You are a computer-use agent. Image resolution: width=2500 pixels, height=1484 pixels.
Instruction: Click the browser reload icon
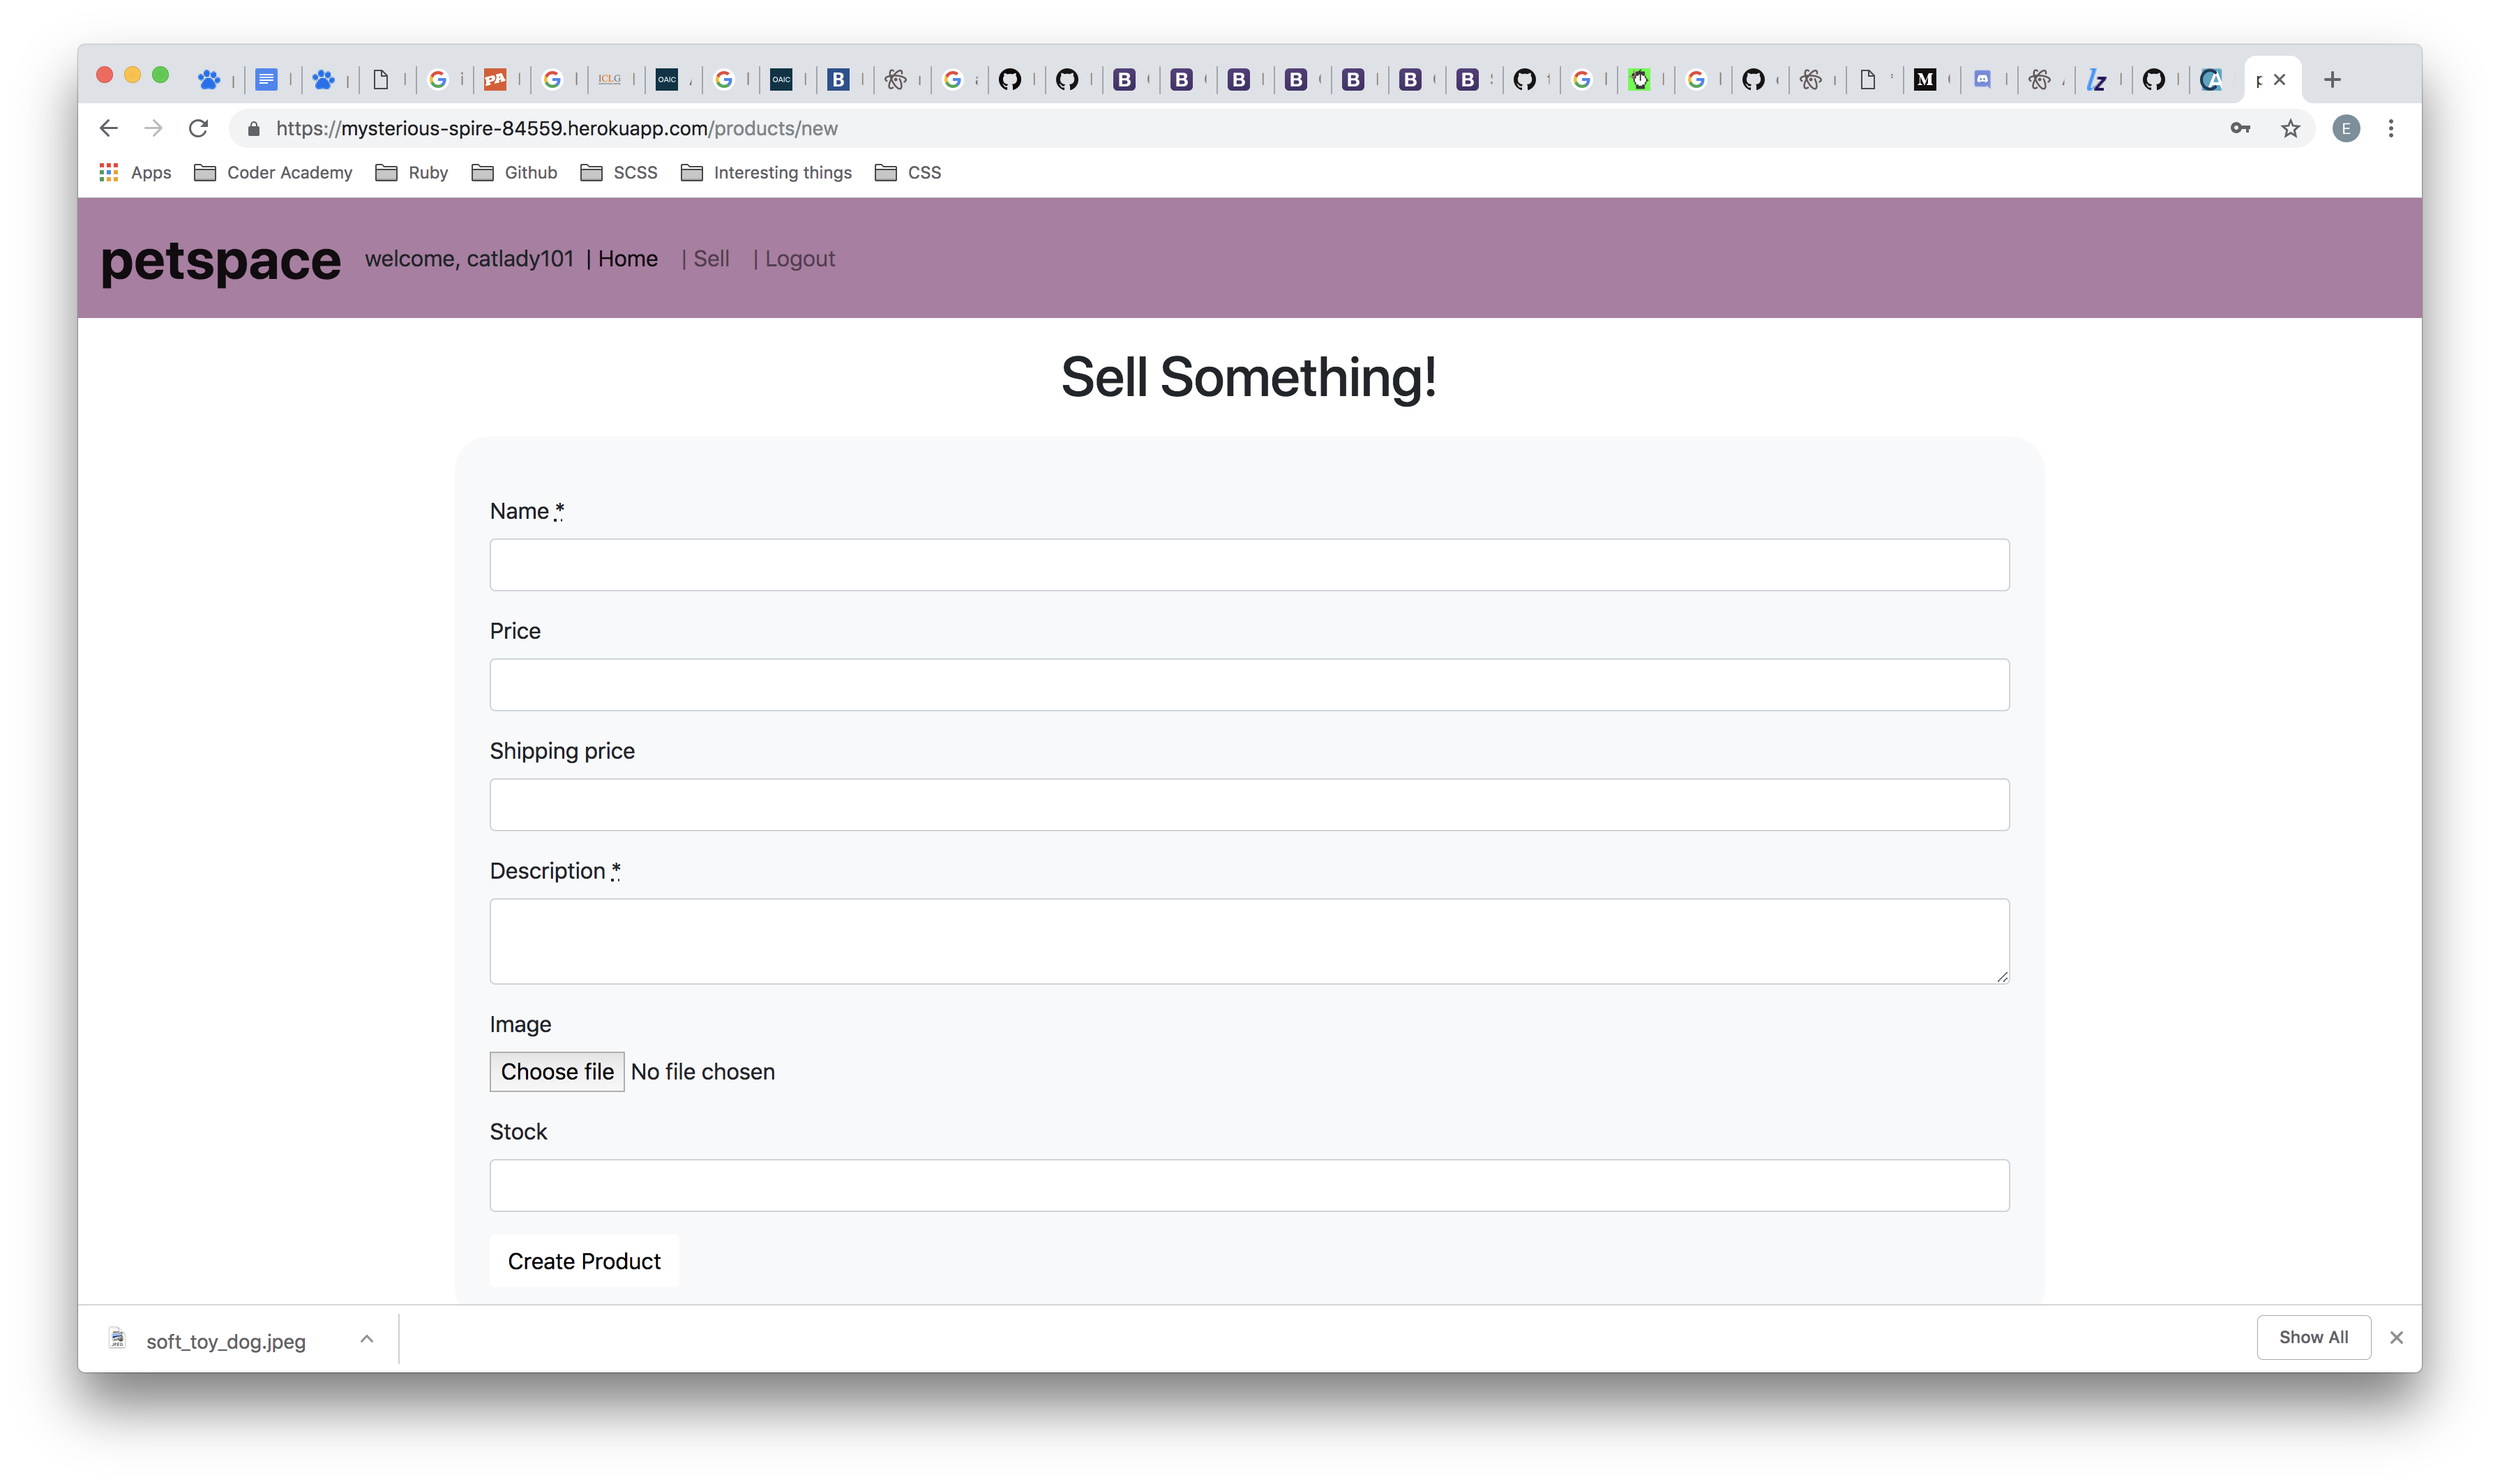pos(198,128)
